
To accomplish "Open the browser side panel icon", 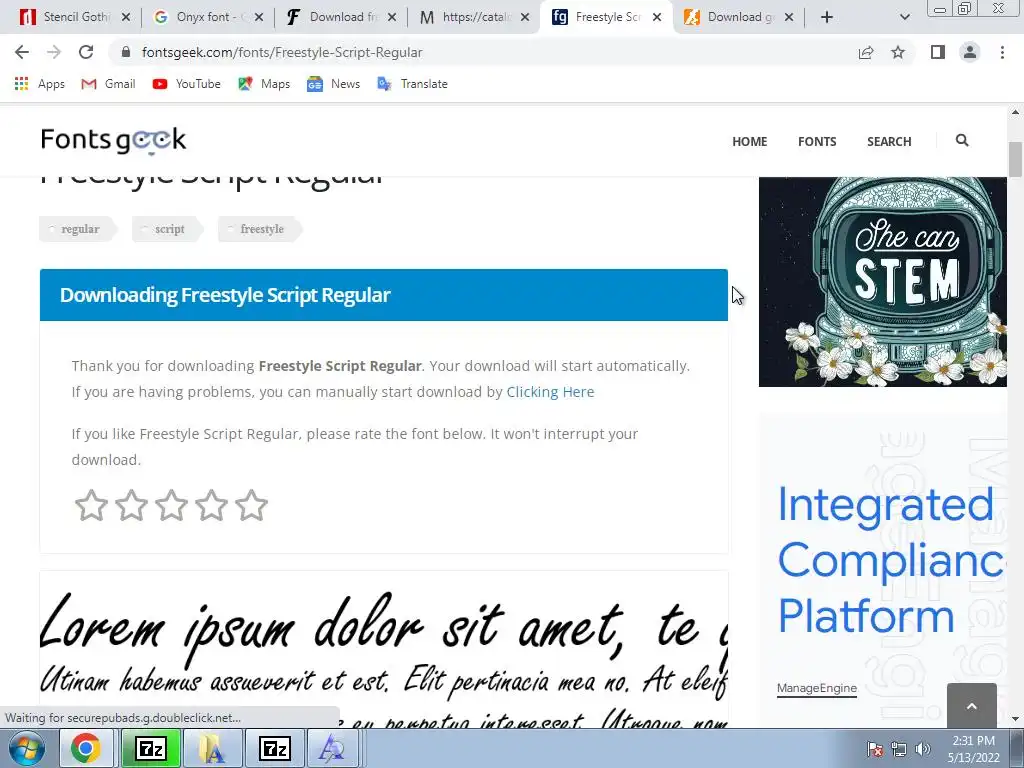I will tap(938, 52).
